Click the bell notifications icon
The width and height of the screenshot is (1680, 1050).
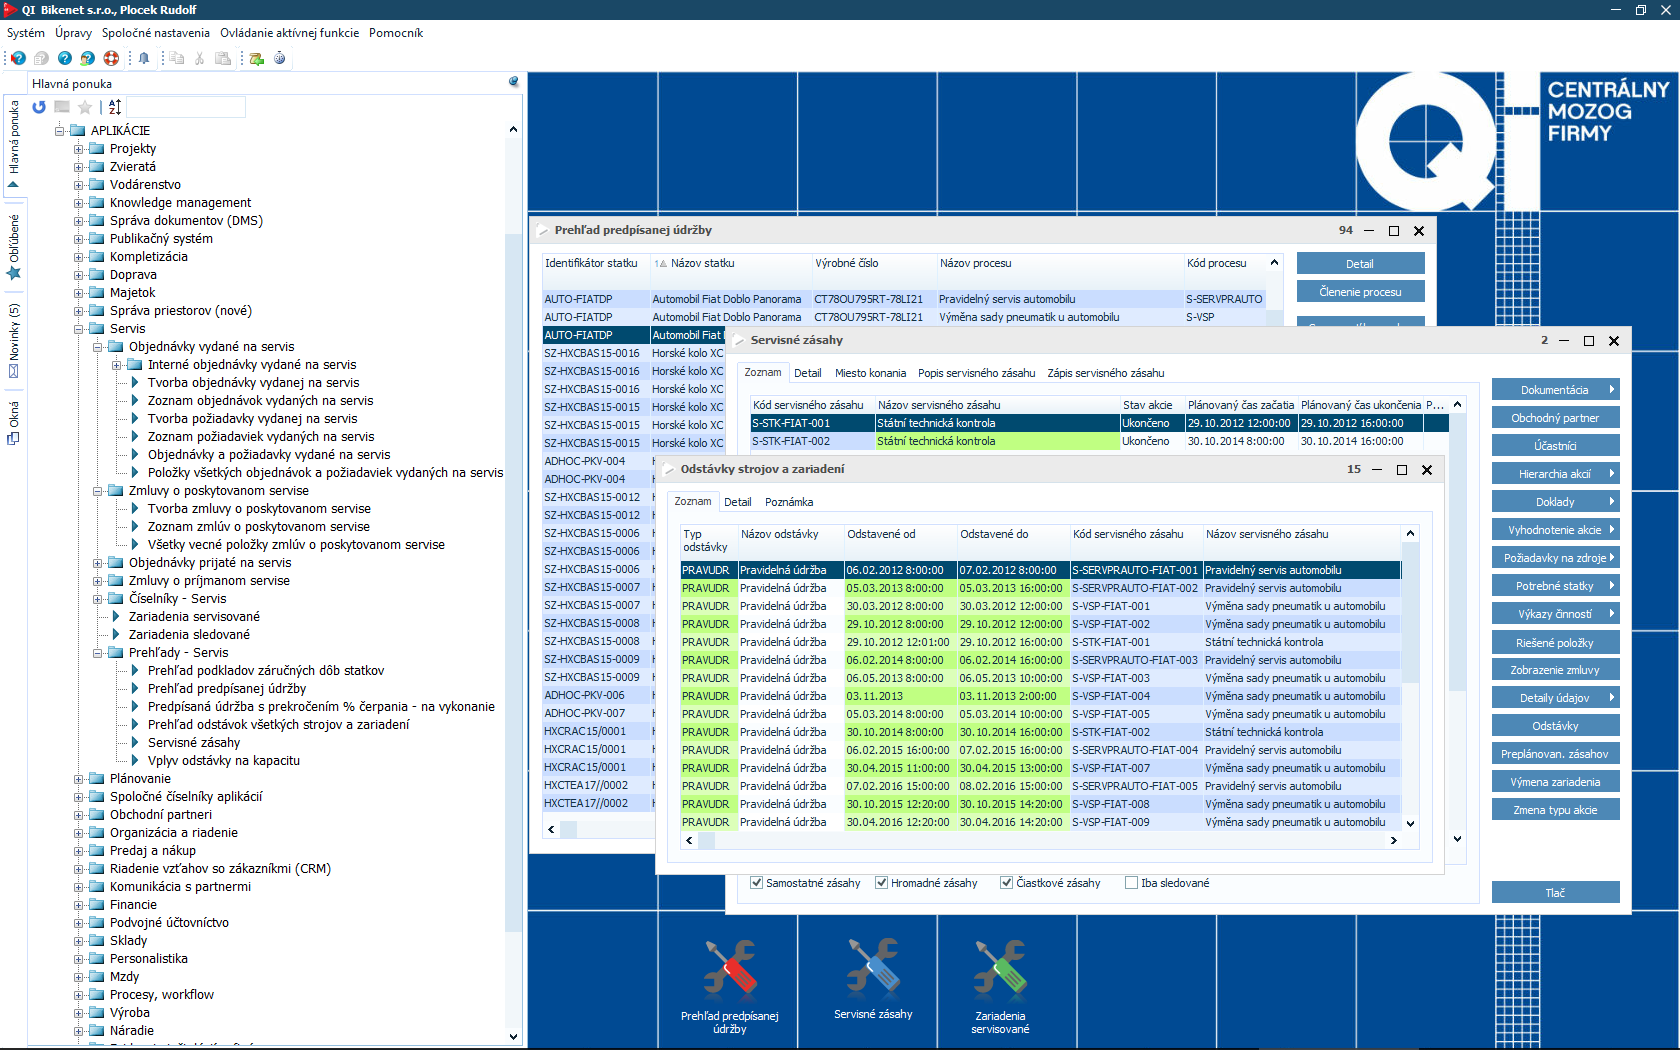(144, 58)
